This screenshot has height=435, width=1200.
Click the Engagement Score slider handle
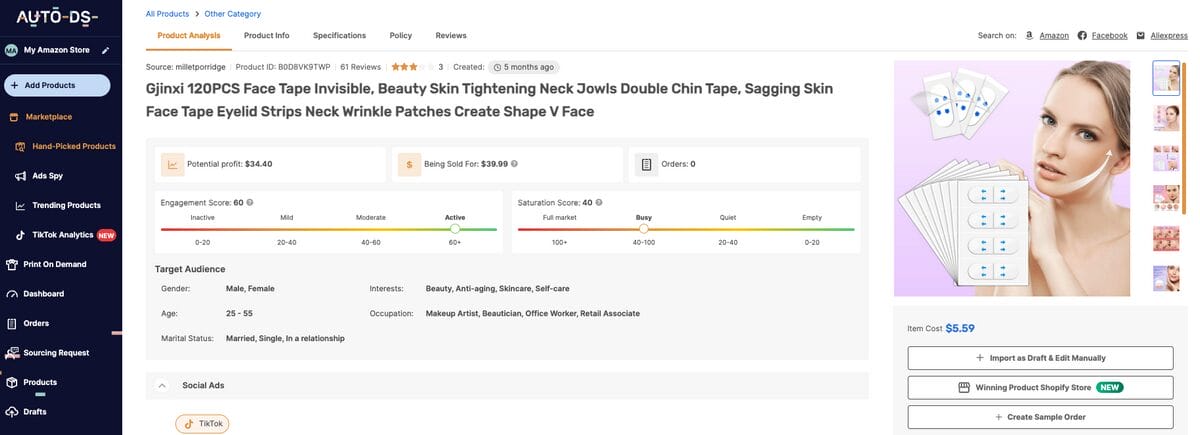point(456,229)
